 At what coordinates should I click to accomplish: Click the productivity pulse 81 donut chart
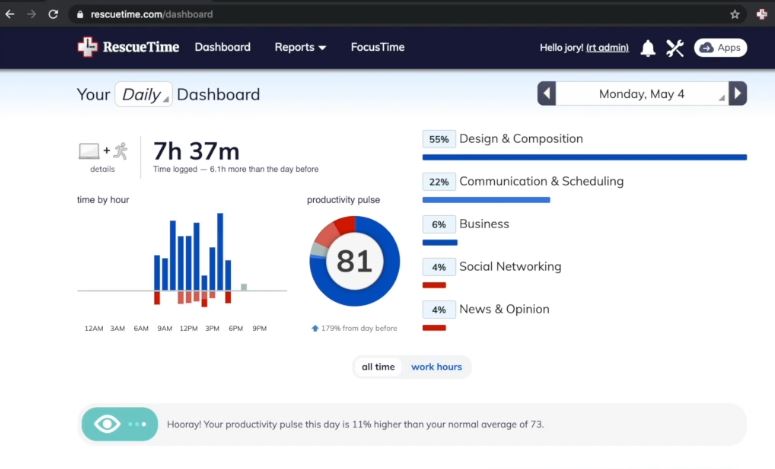point(355,261)
